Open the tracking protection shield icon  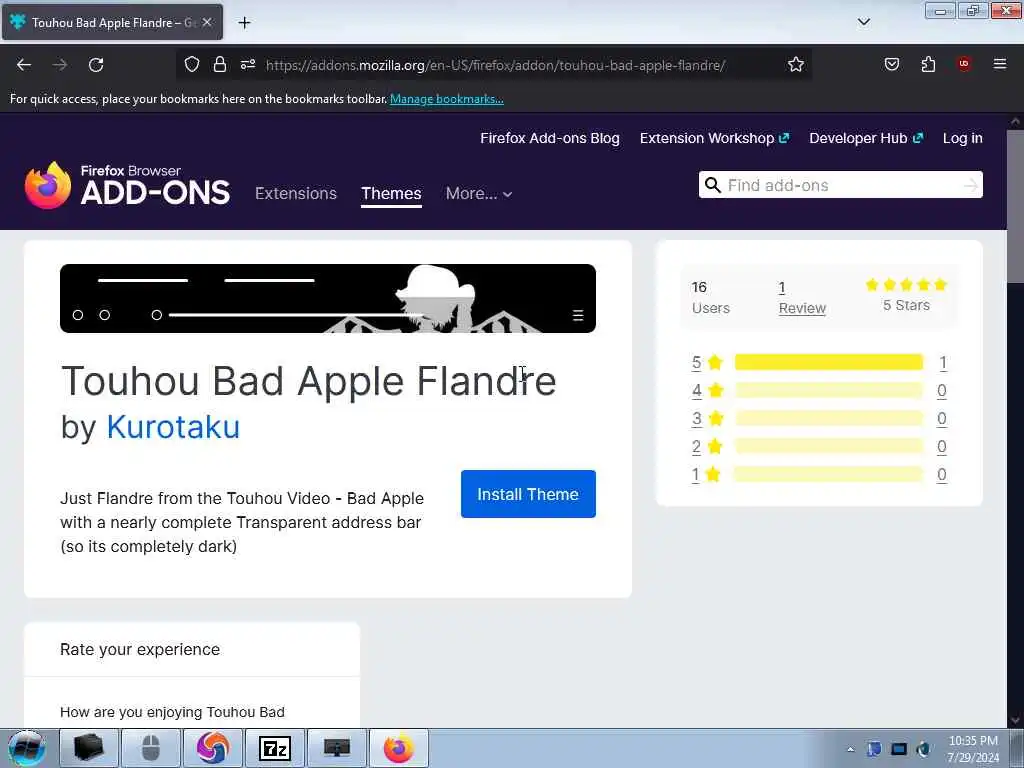191,64
